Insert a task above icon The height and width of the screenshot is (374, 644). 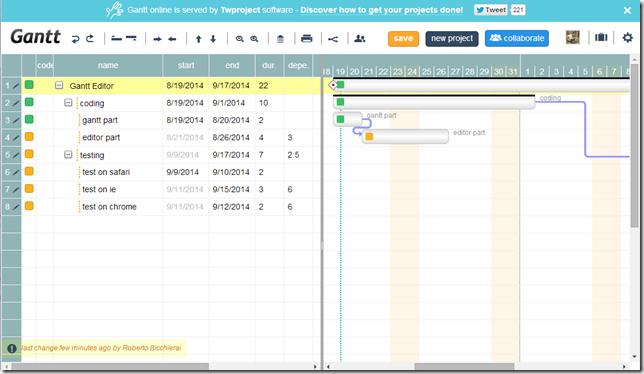coord(117,39)
